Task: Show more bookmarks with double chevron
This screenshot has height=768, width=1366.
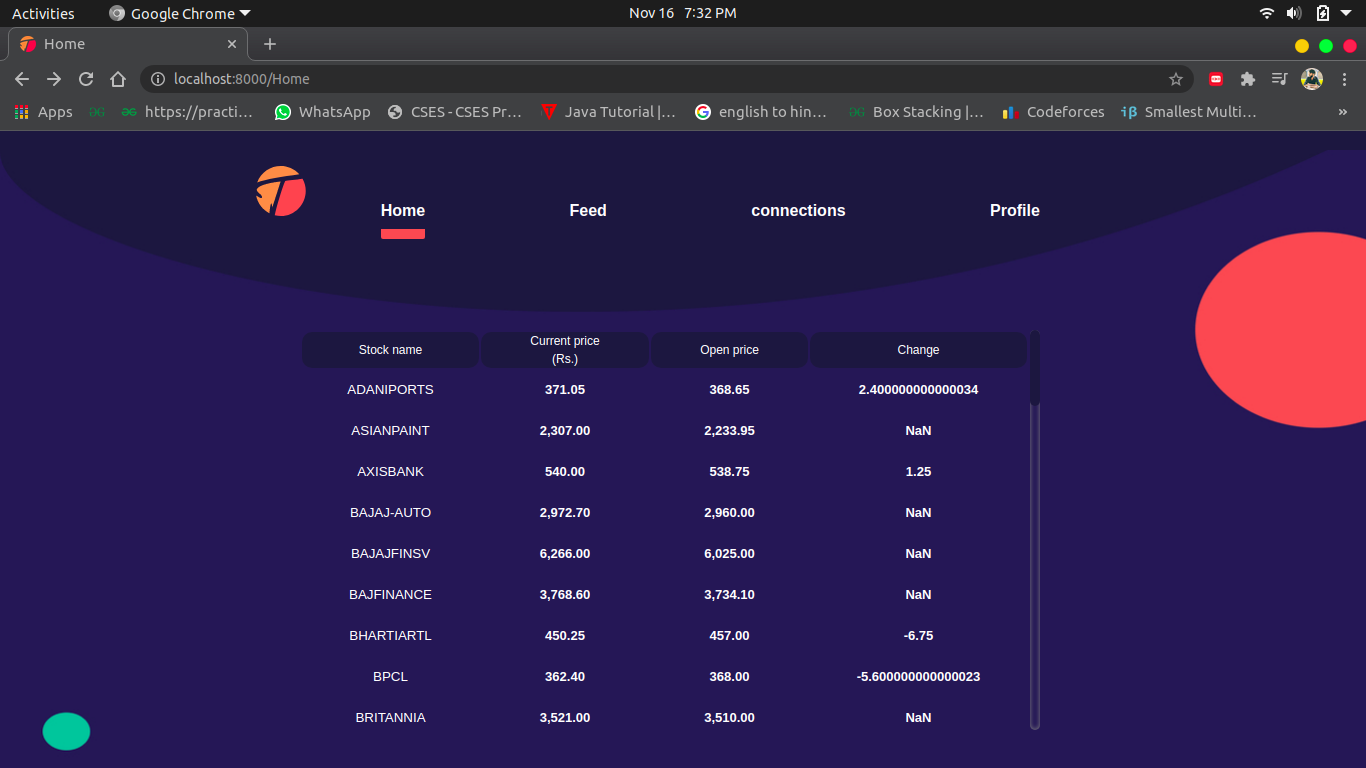Action: pos(1343,112)
